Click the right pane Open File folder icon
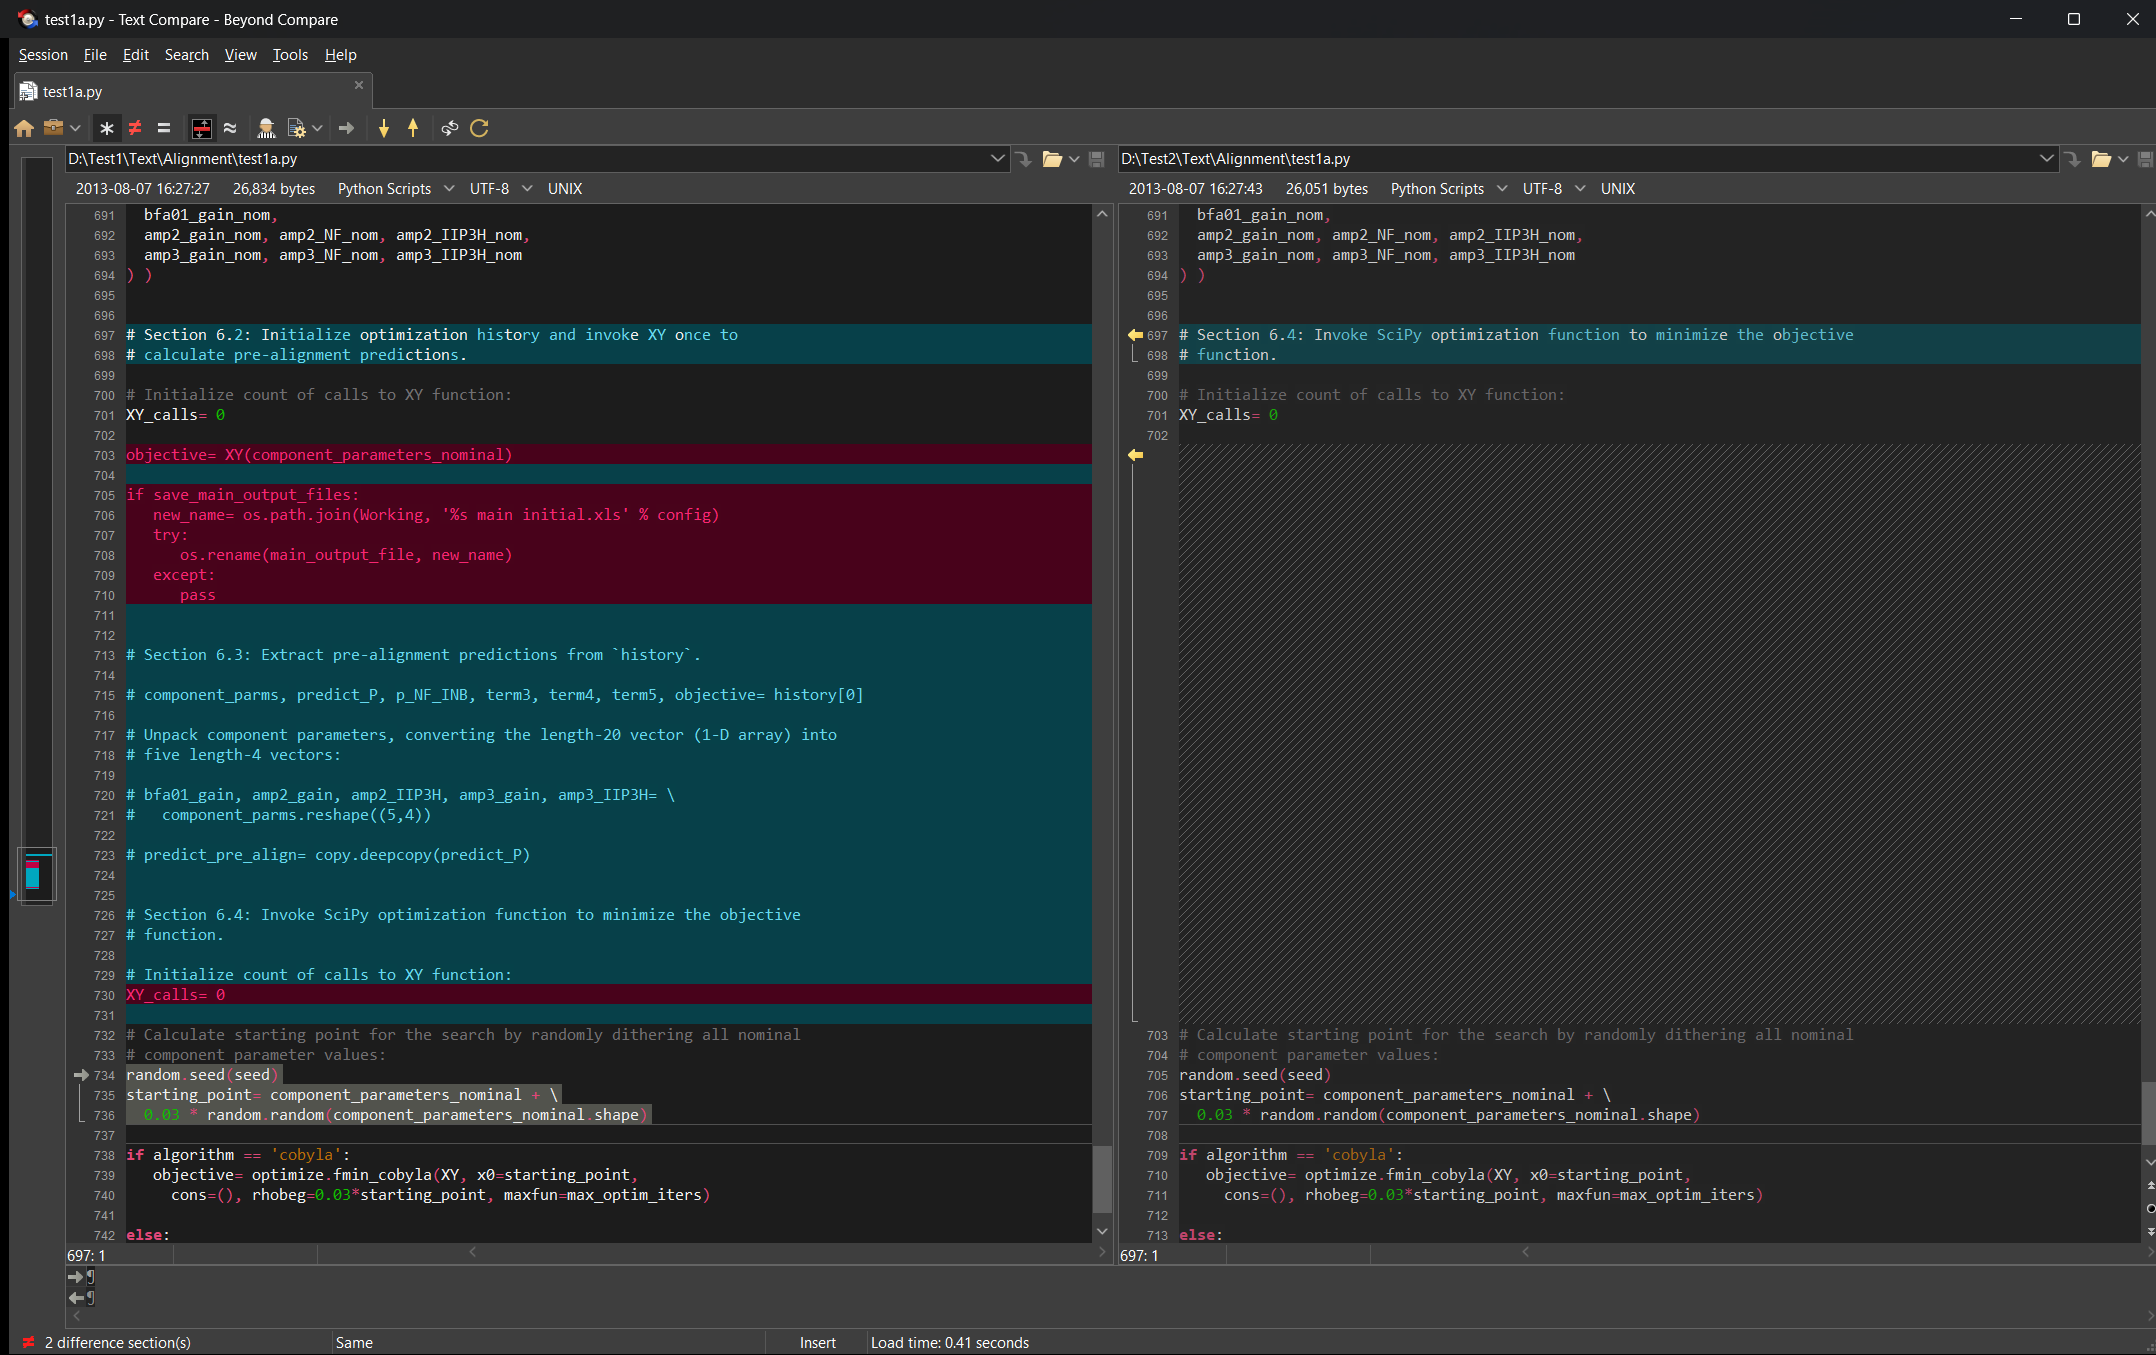Screen dimensions: 2156x1355 click(x=2101, y=159)
